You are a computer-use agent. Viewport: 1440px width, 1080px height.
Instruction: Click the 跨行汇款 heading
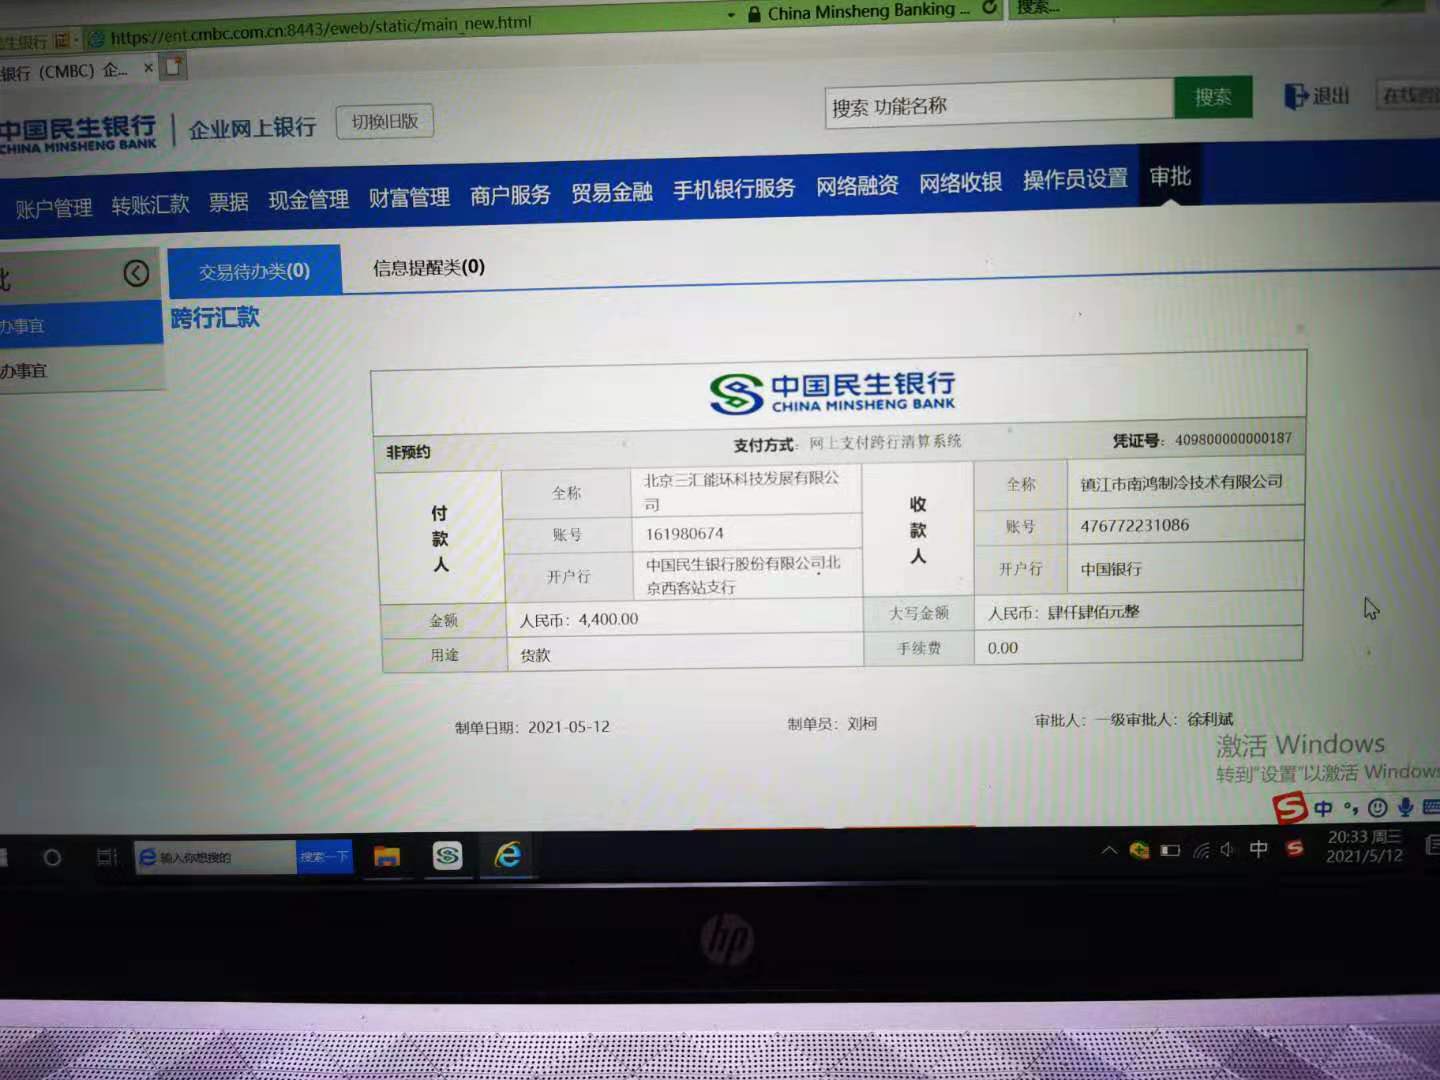(215, 318)
